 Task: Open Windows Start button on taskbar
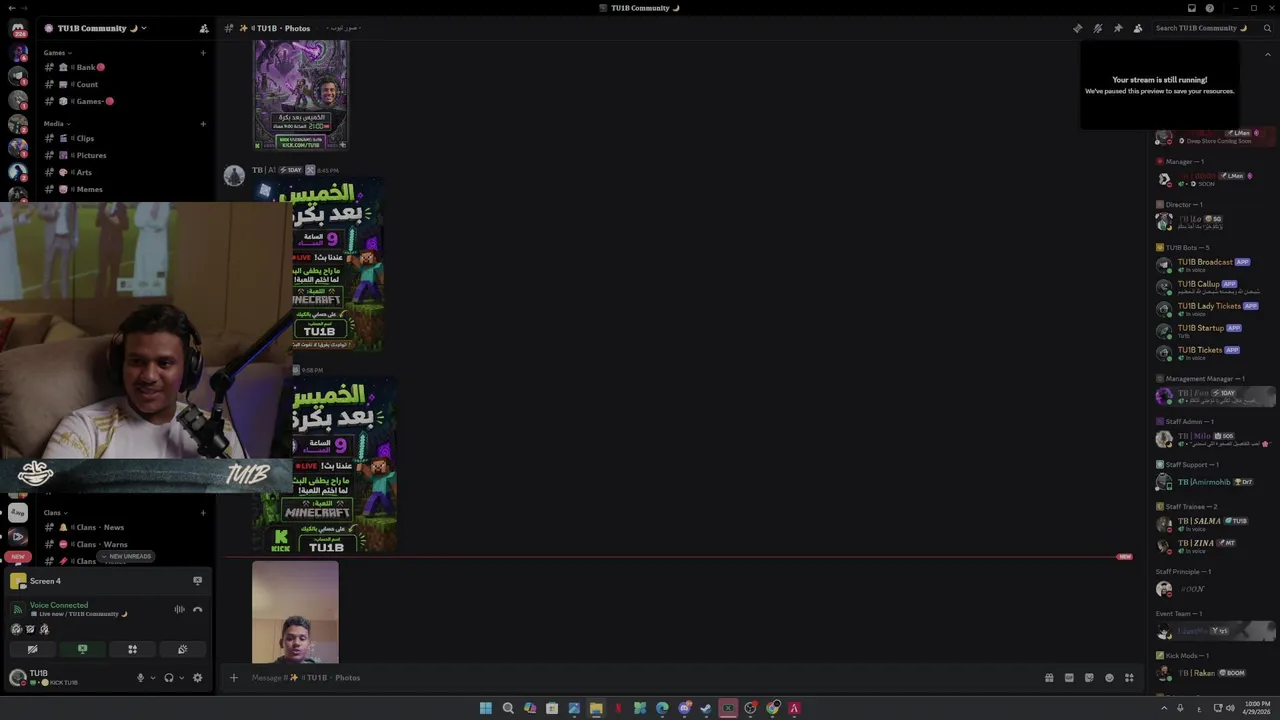[486, 708]
